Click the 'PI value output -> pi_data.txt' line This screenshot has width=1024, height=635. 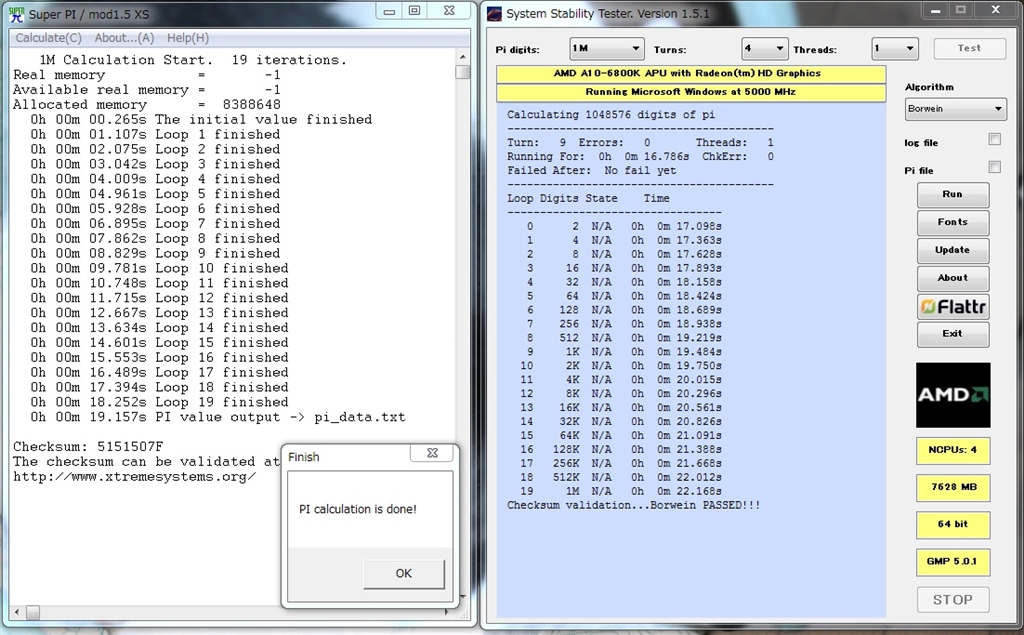217,417
